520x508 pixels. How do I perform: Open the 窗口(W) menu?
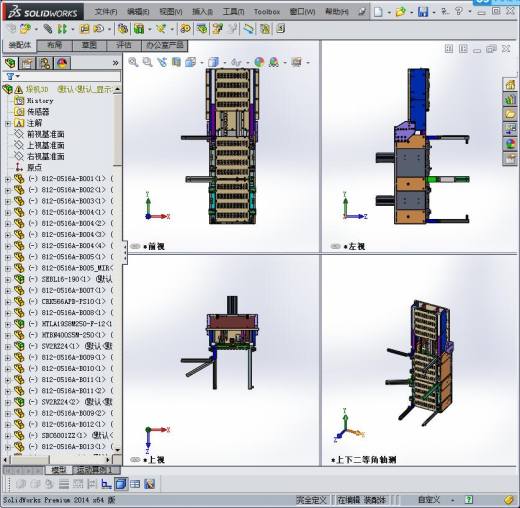click(x=302, y=12)
